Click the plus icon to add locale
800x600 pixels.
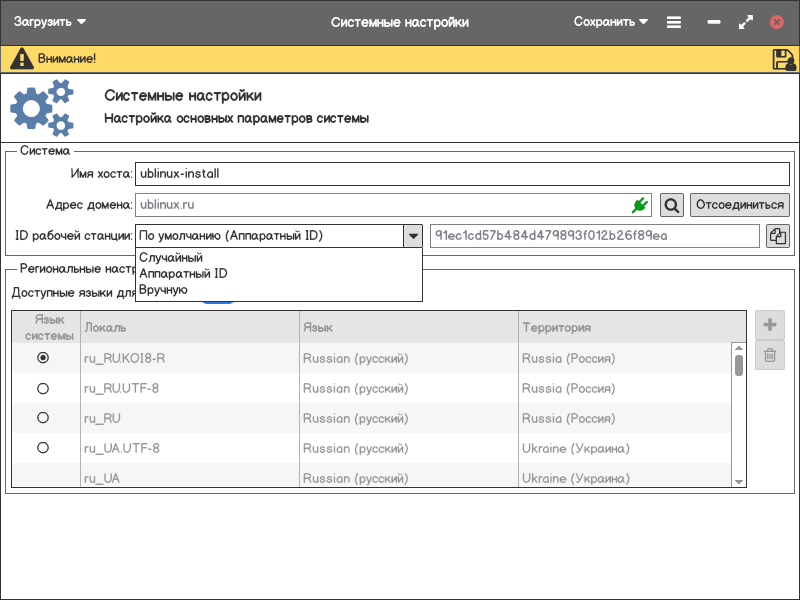pos(770,325)
